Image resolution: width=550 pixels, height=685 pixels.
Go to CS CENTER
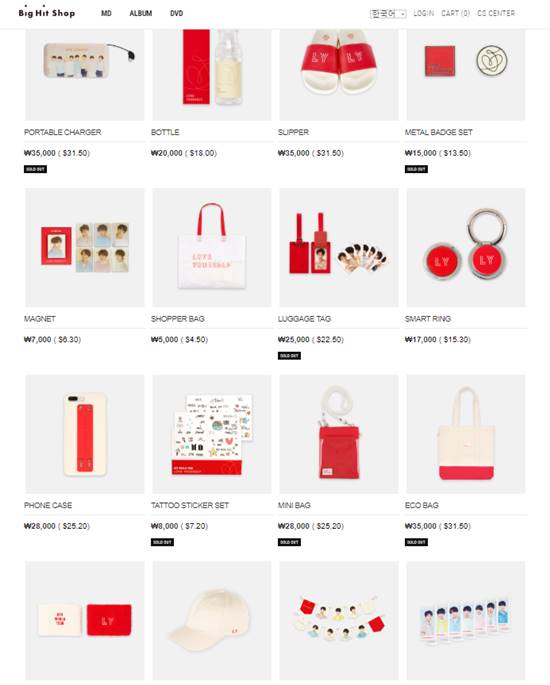(496, 14)
